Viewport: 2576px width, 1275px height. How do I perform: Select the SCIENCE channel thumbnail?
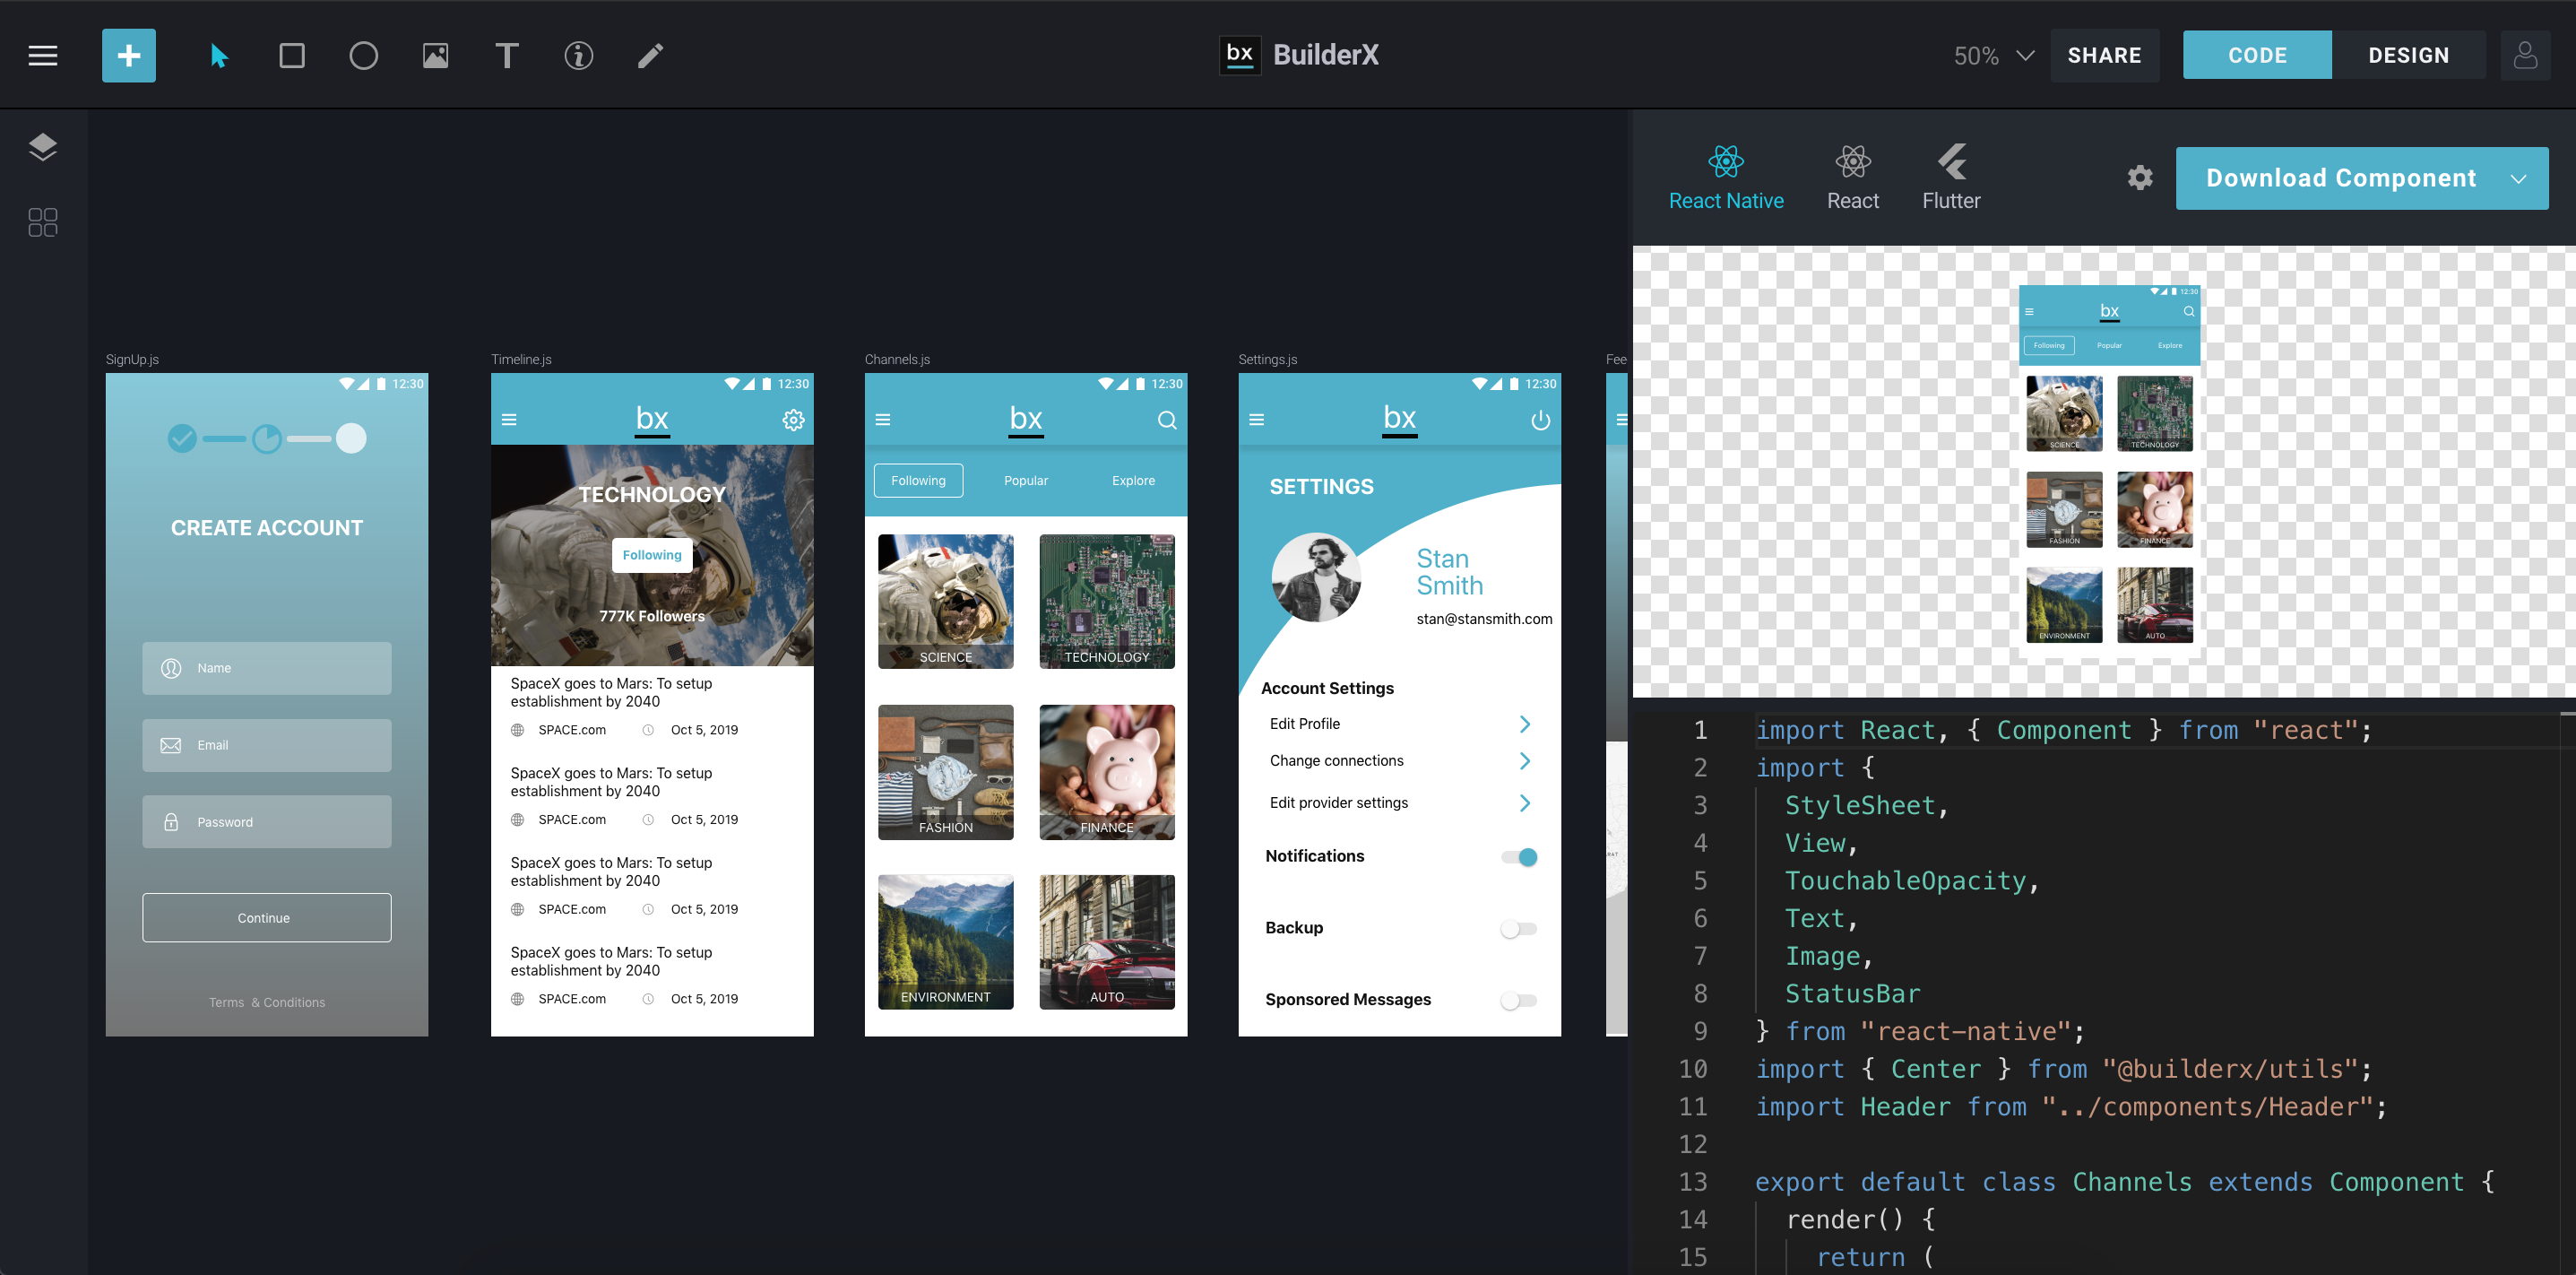tap(945, 601)
